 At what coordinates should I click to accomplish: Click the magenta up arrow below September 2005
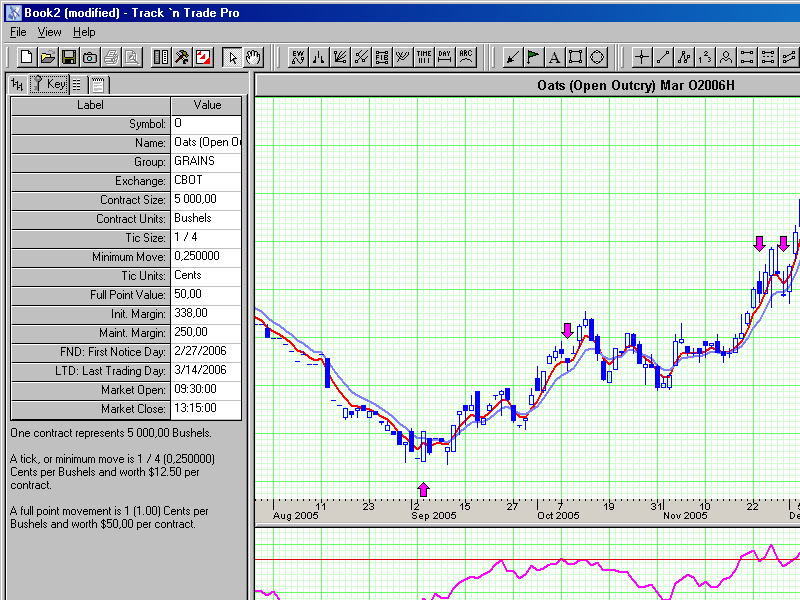423,488
